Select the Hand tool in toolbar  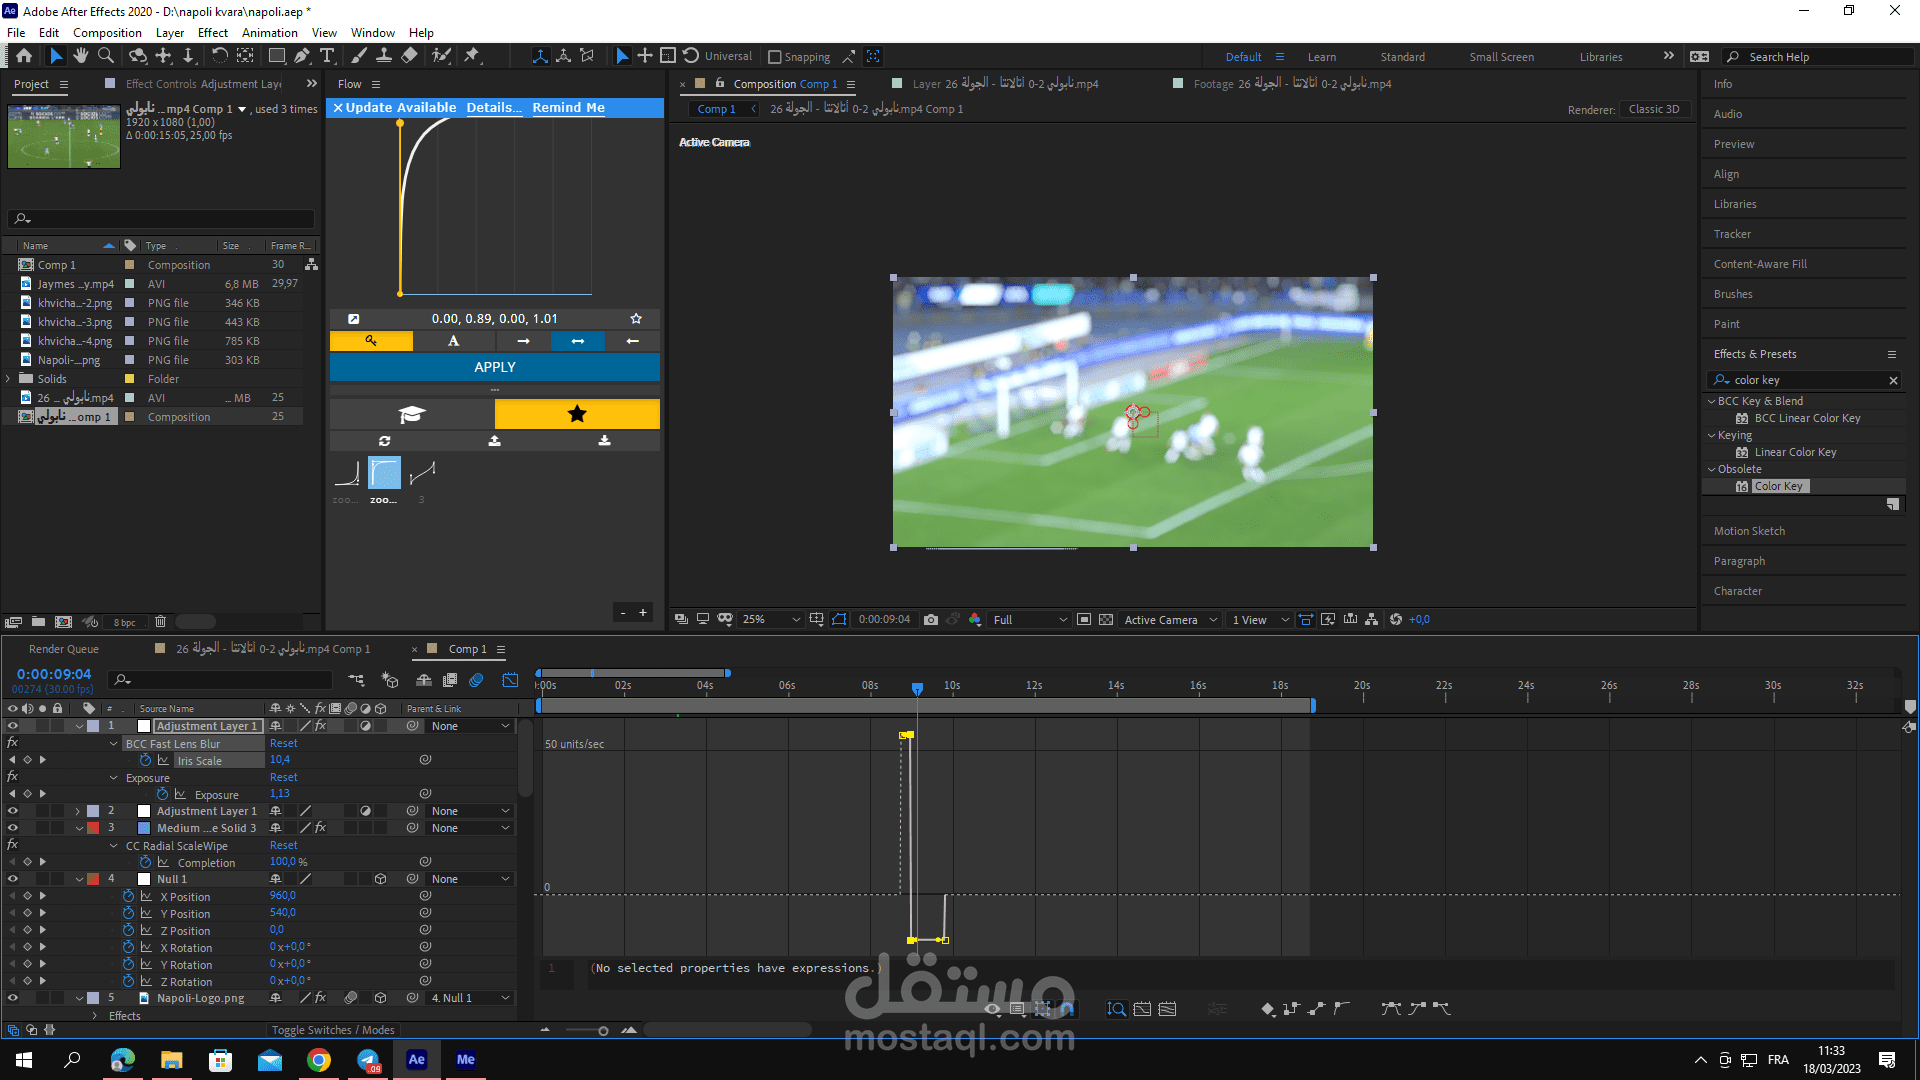pyautogui.click(x=81, y=56)
